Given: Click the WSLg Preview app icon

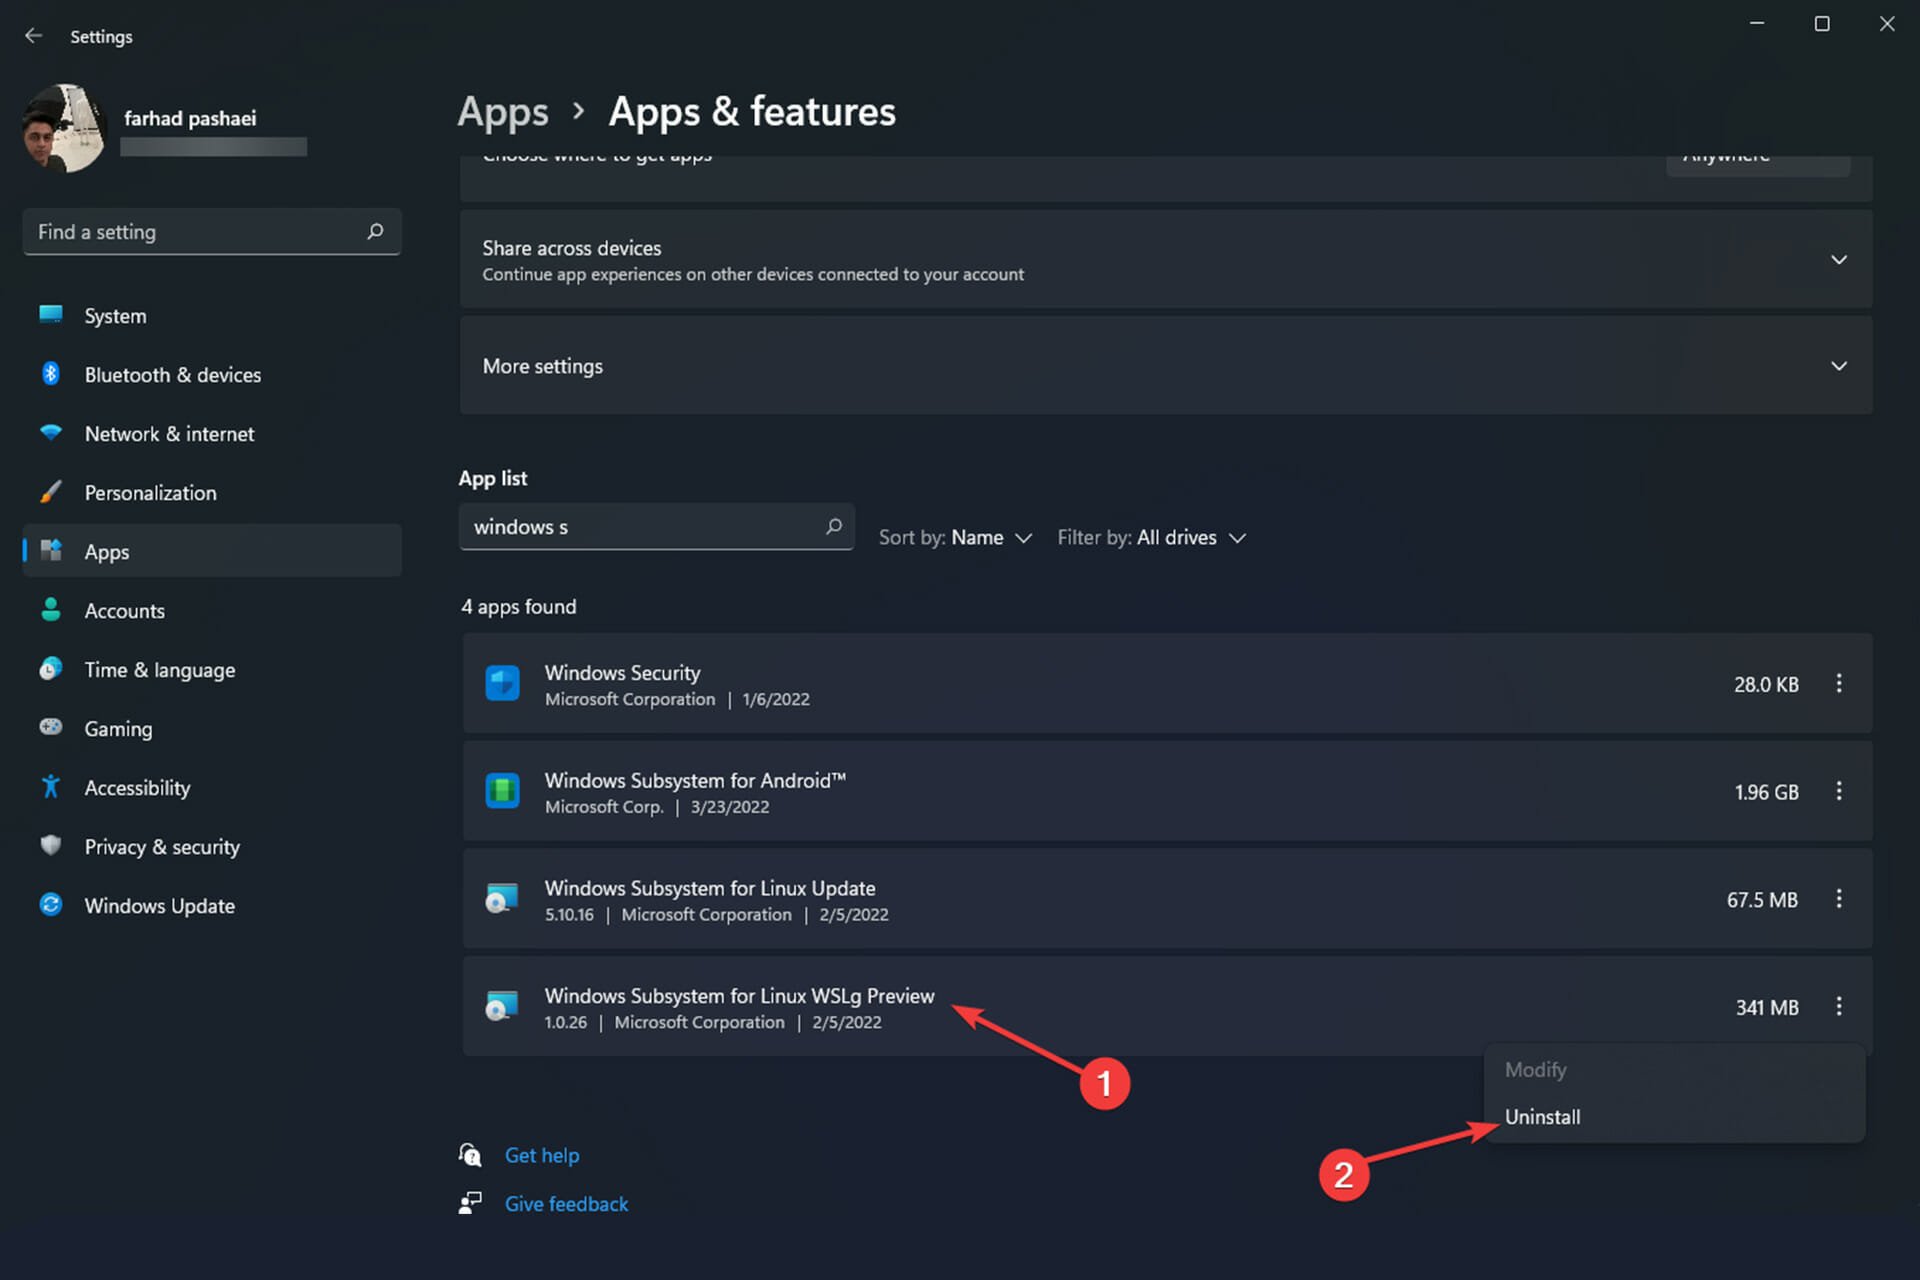Looking at the screenshot, I should (x=502, y=1007).
